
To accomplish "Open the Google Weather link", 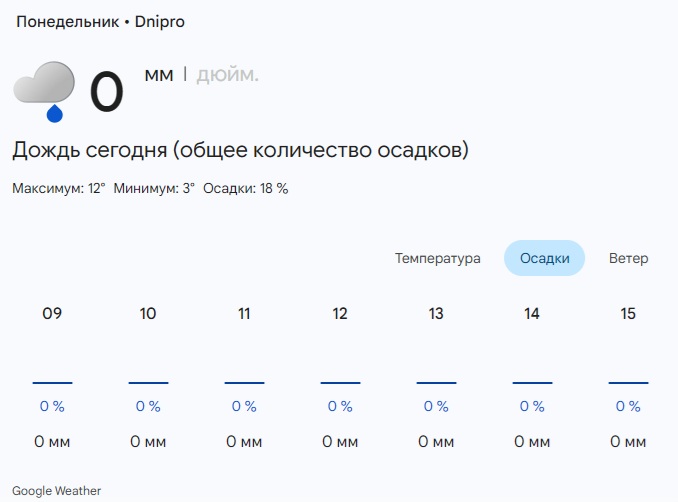I will pyautogui.click(x=56, y=491).
